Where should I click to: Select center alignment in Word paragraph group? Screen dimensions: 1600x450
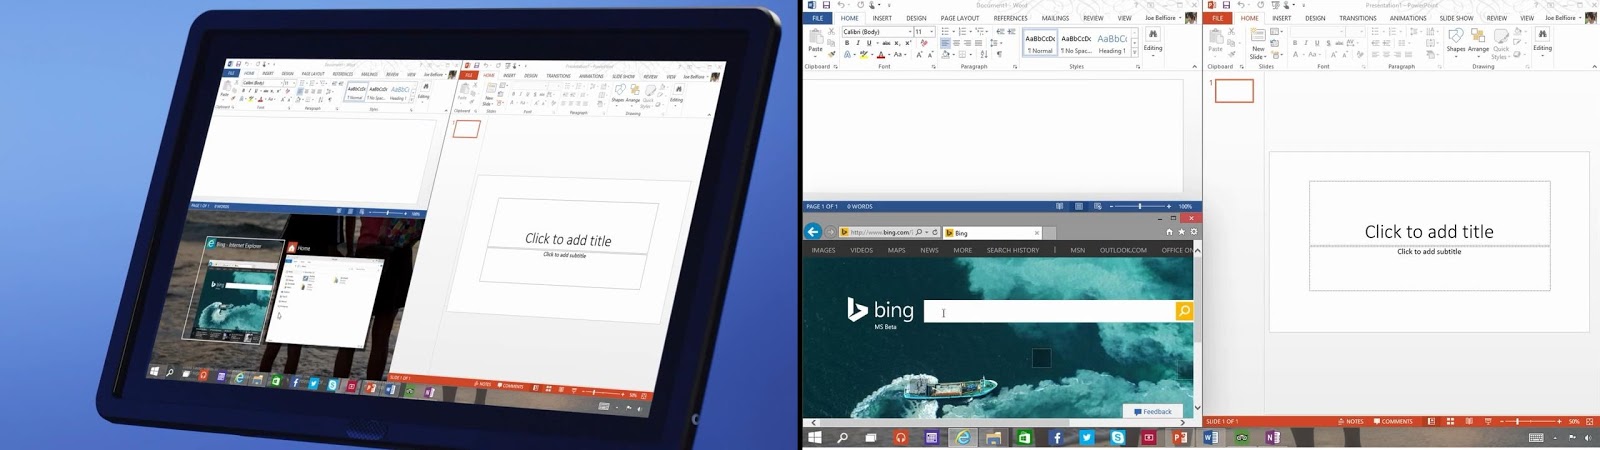coord(956,43)
